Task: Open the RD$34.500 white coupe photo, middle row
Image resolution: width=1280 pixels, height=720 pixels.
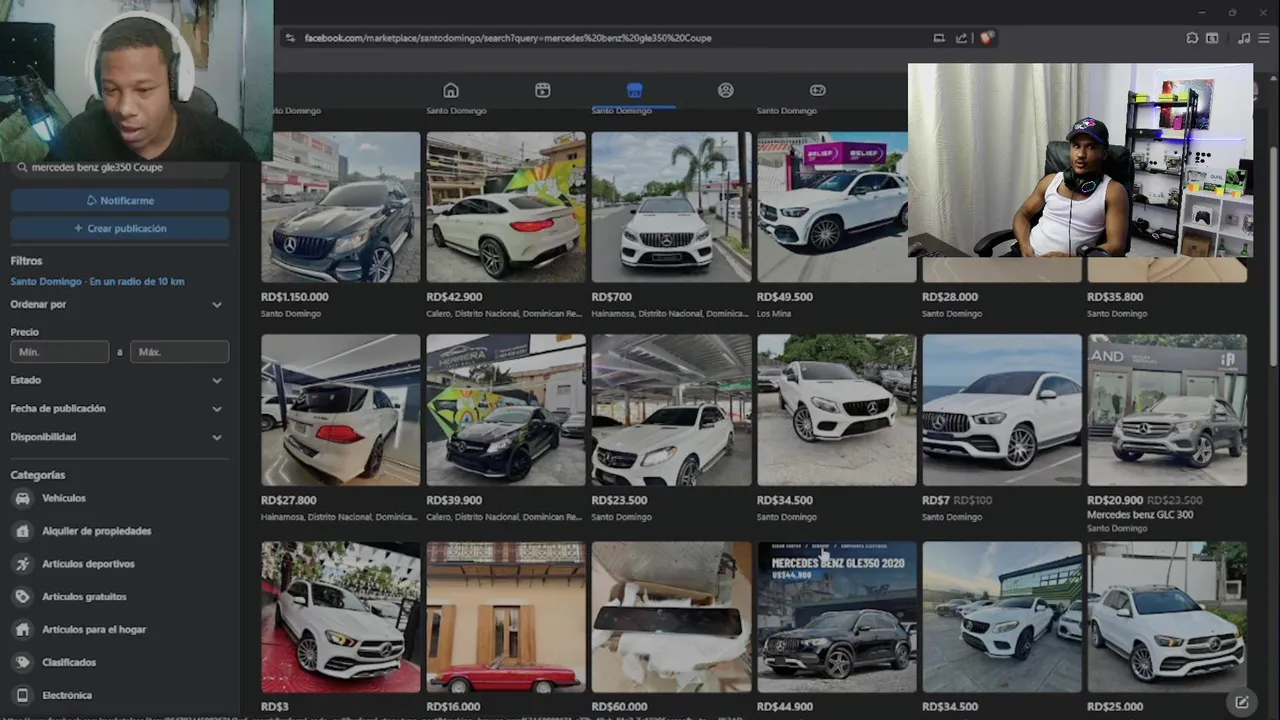Action: 837,410
